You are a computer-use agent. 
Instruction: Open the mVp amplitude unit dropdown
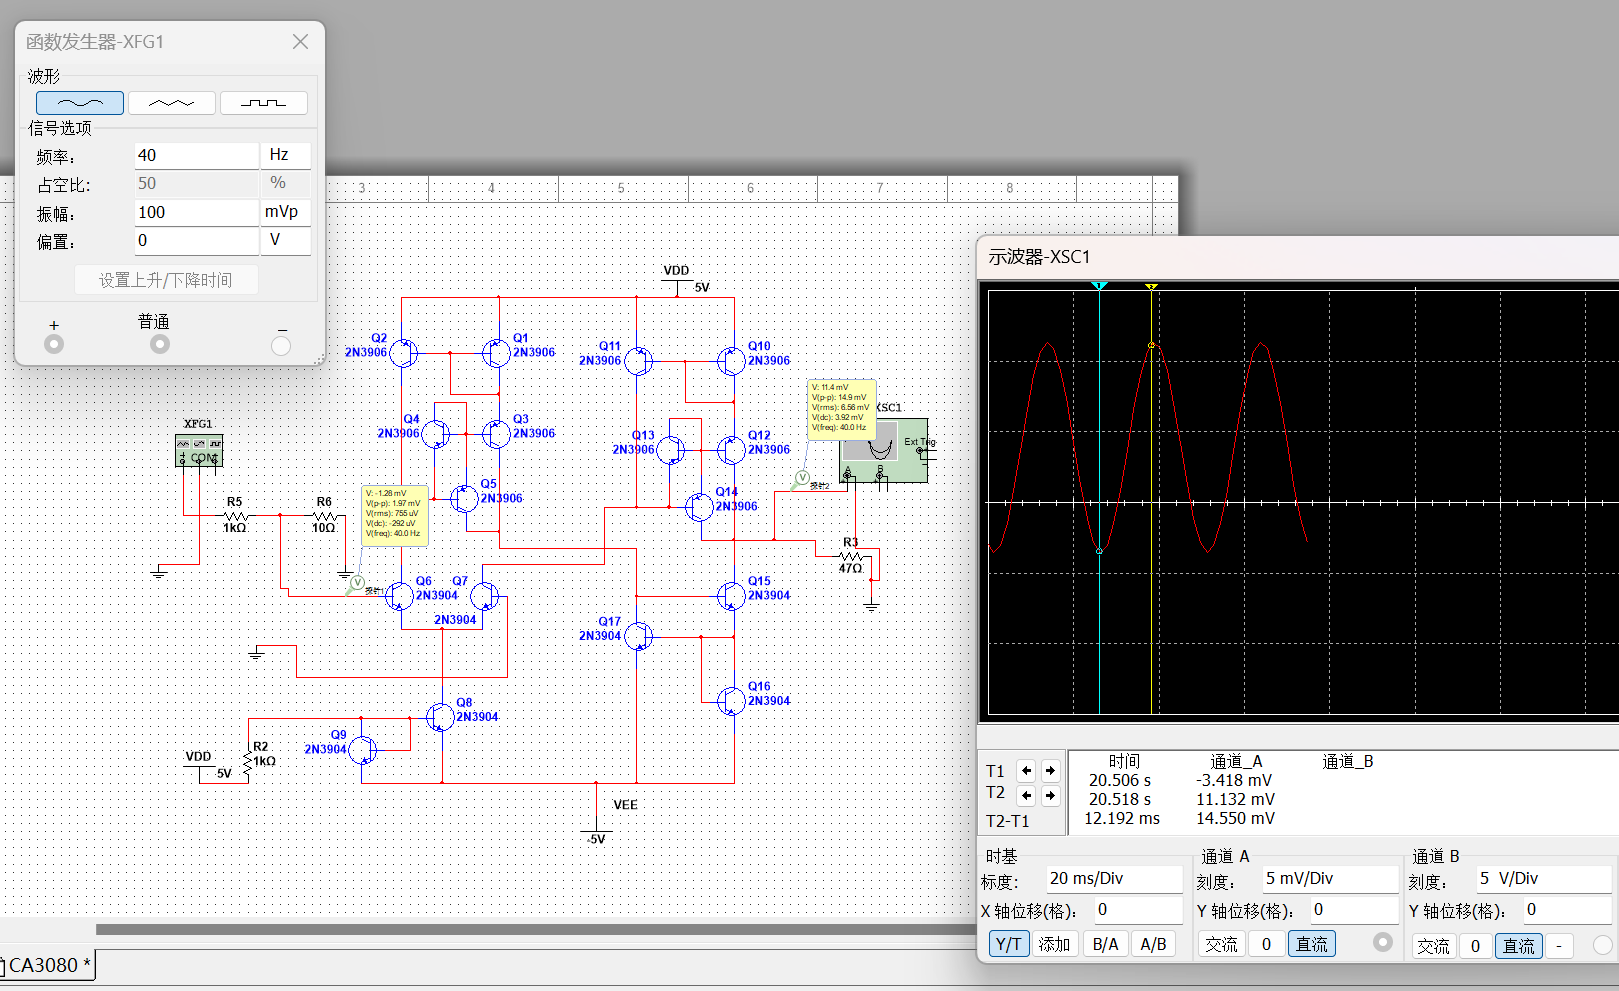click(286, 212)
